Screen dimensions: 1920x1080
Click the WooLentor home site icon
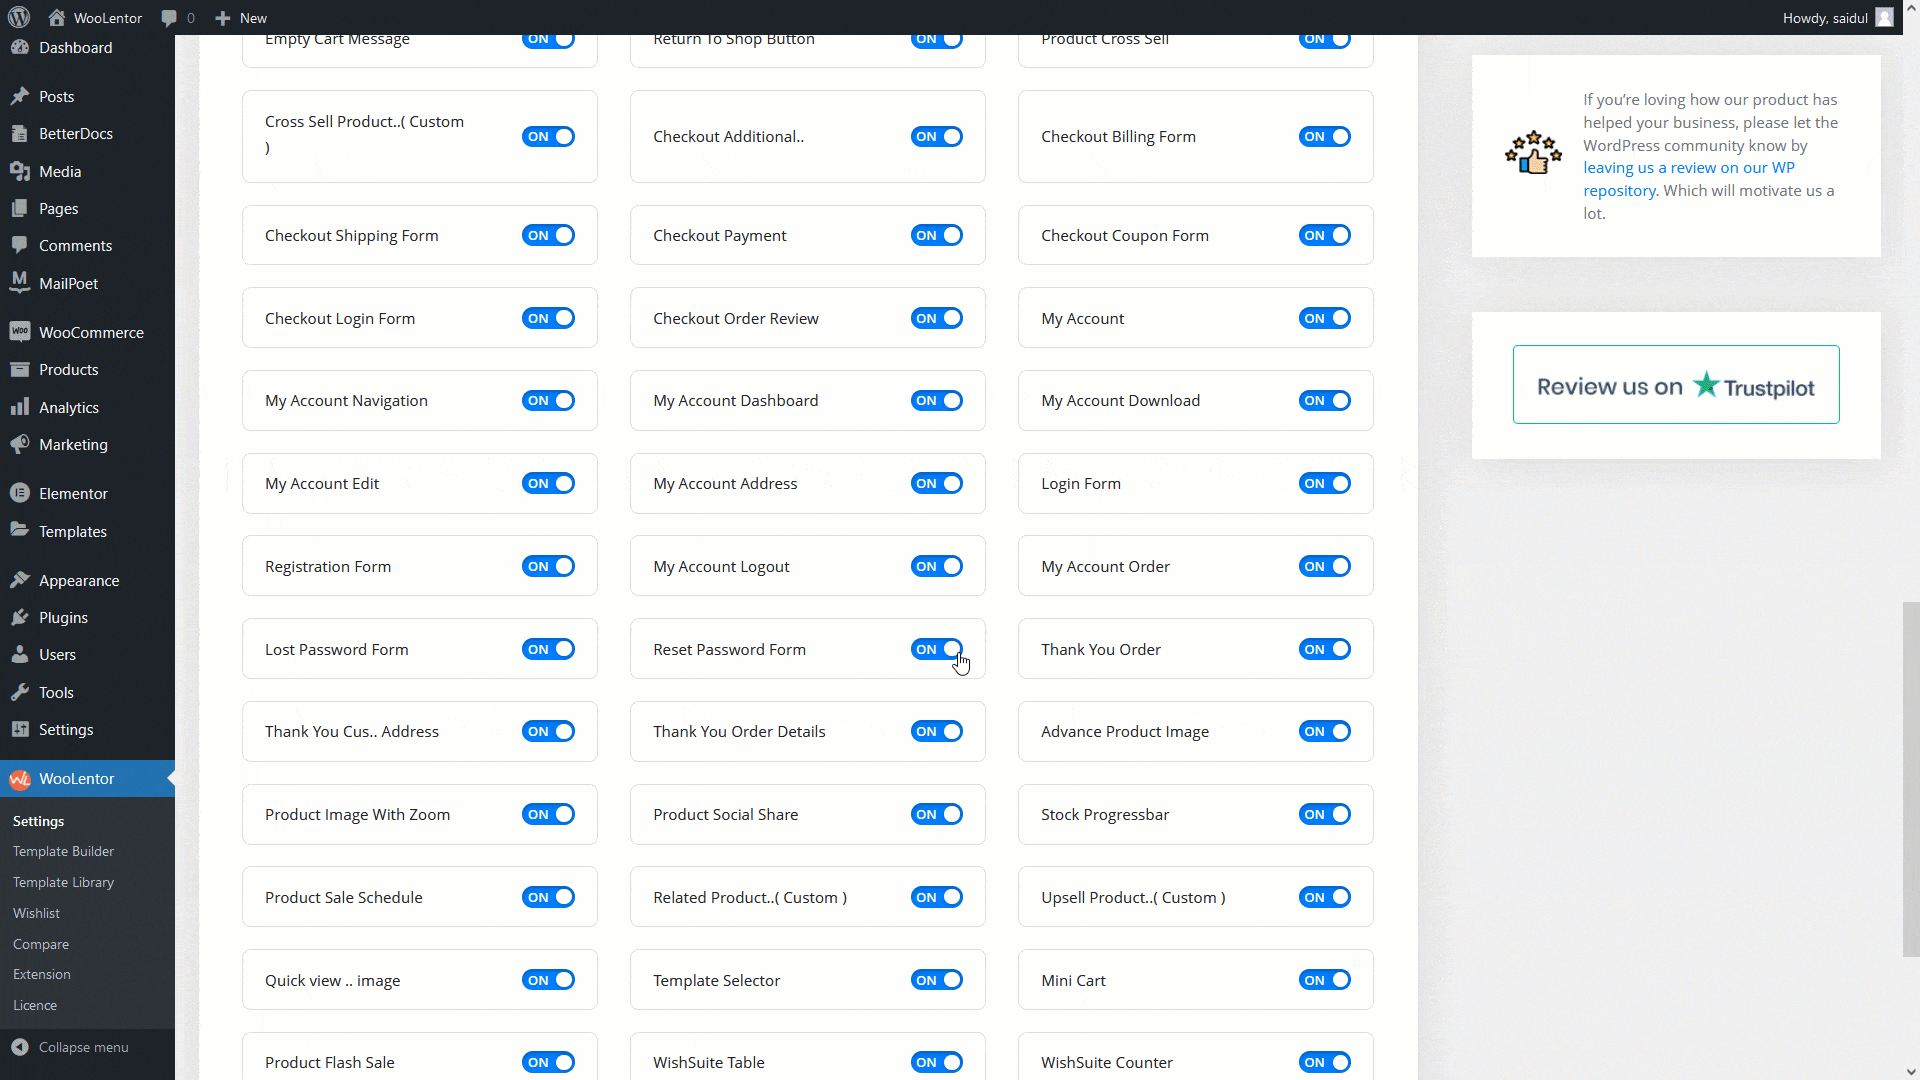57,18
